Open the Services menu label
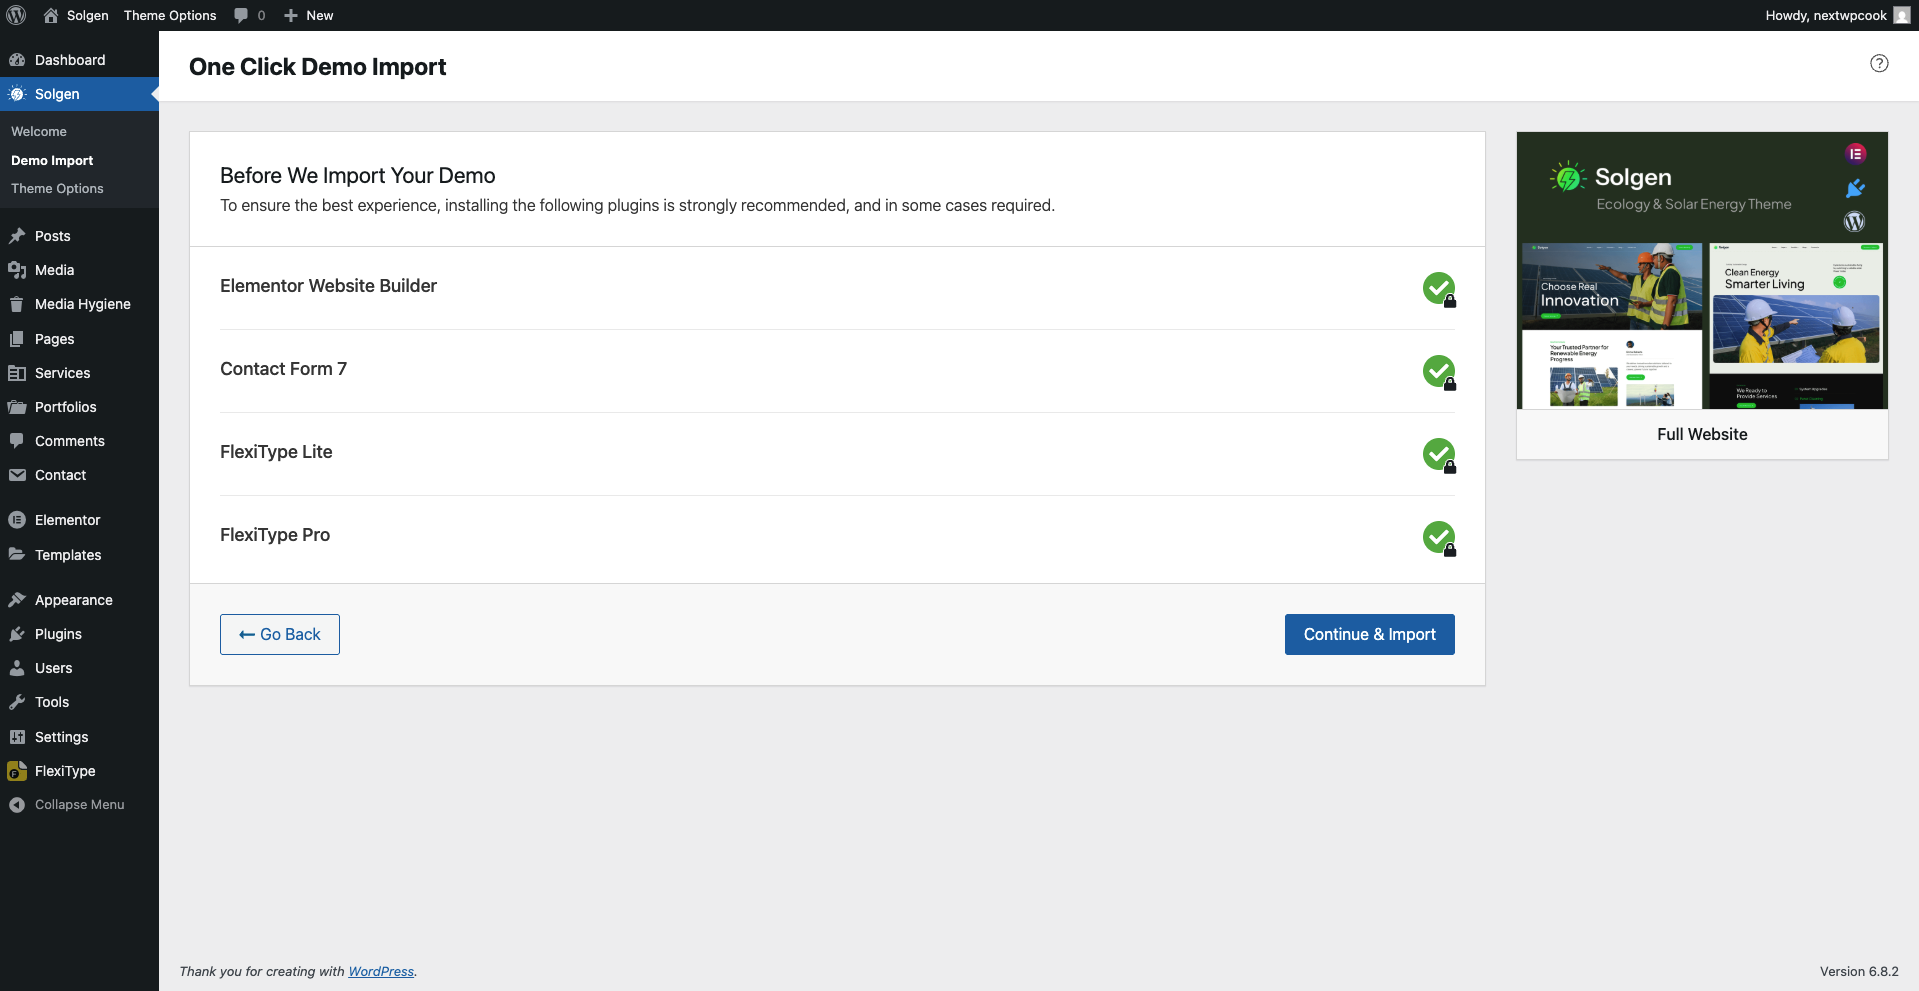Image resolution: width=1919 pixels, height=991 pixels. [x=62, y=373]
